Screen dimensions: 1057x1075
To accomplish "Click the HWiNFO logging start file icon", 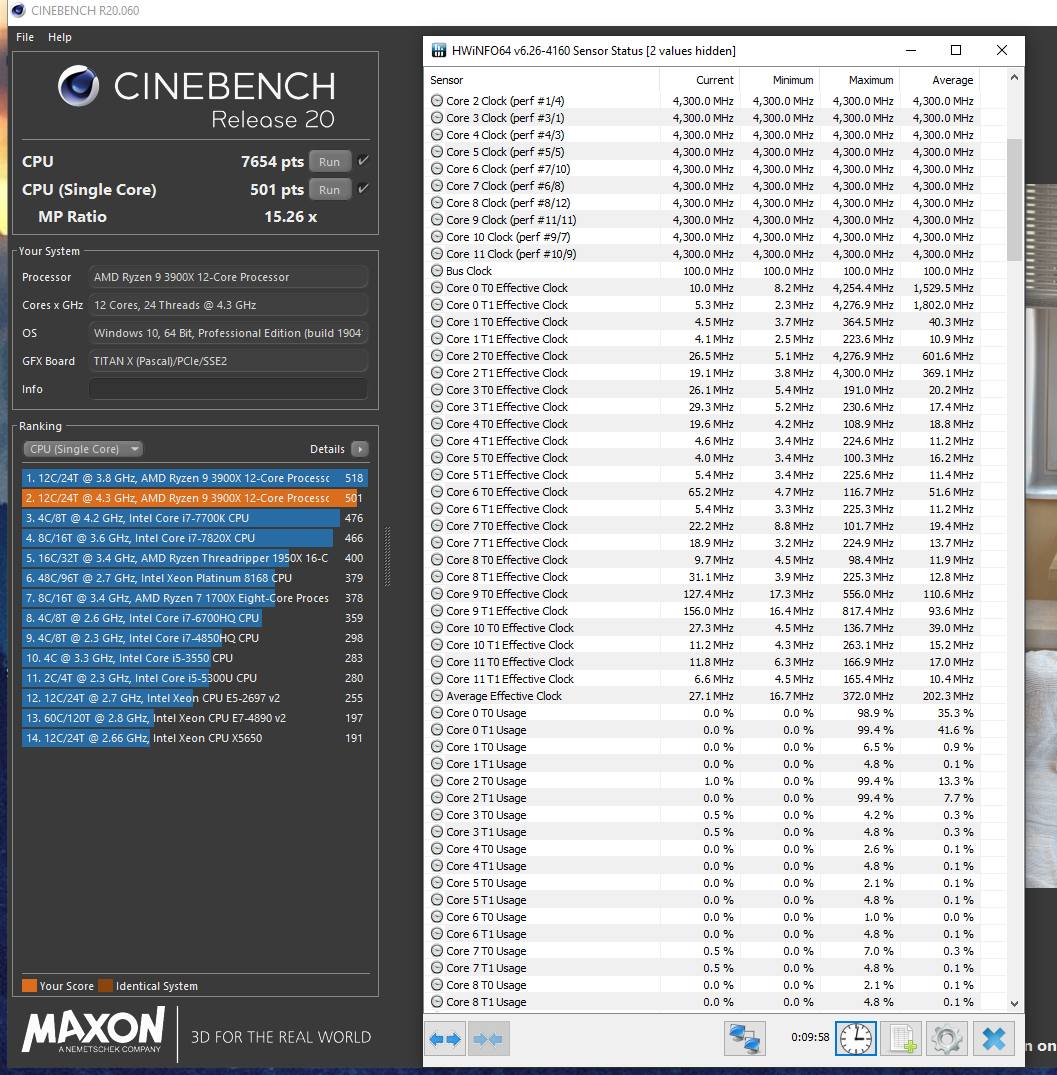I will click(x=901, y=1039).
